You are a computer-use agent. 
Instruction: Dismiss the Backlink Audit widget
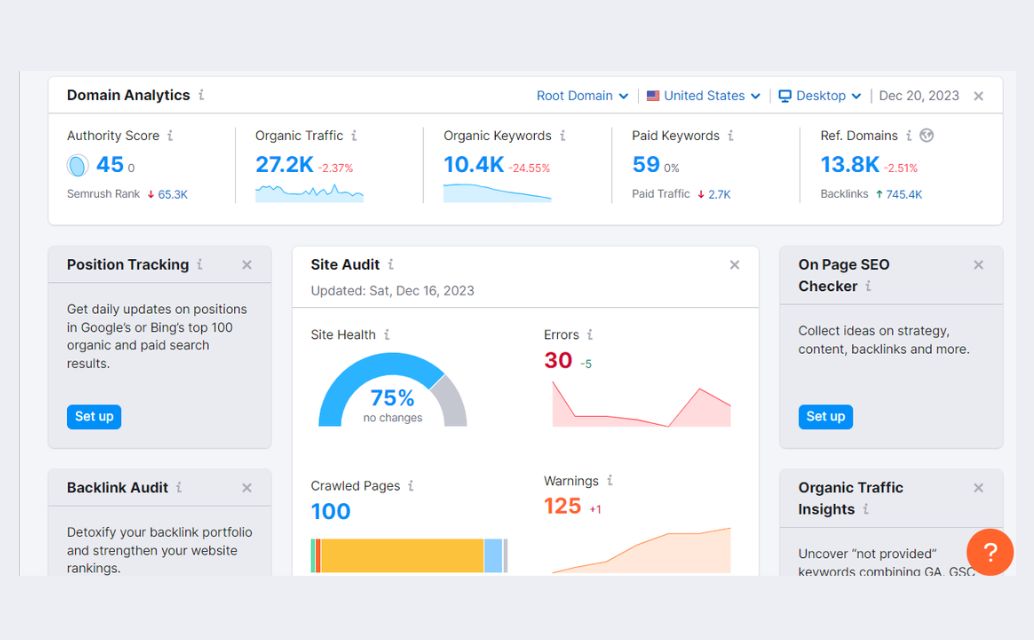(247, 488)
